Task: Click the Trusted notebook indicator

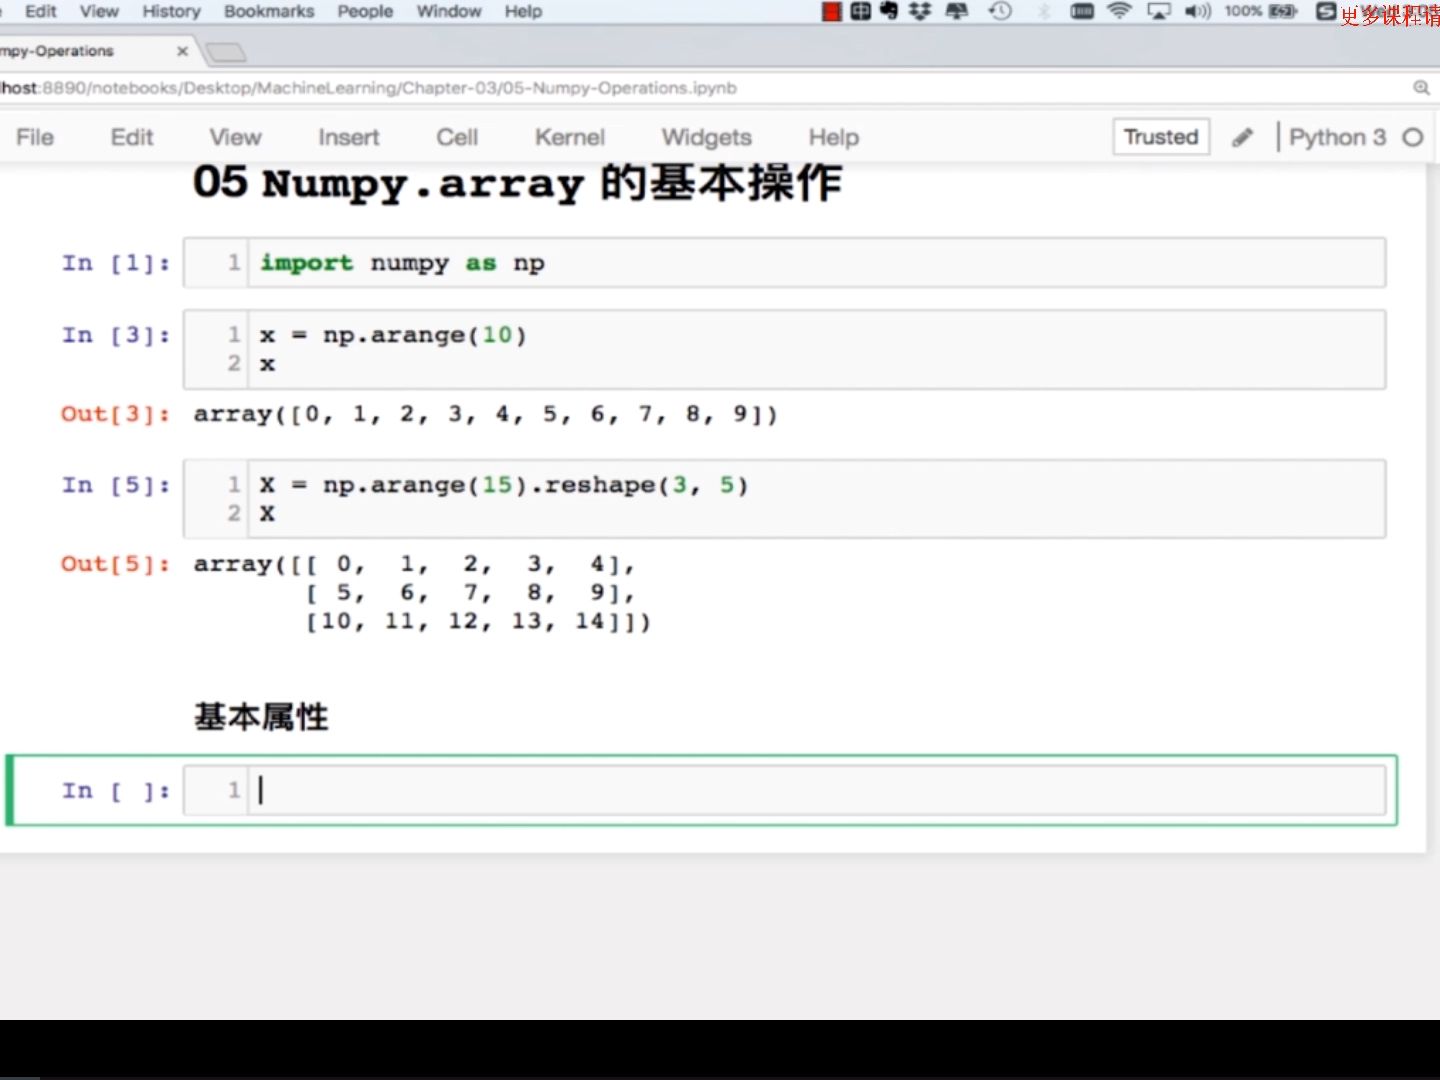Action: tap(1160, 137)
